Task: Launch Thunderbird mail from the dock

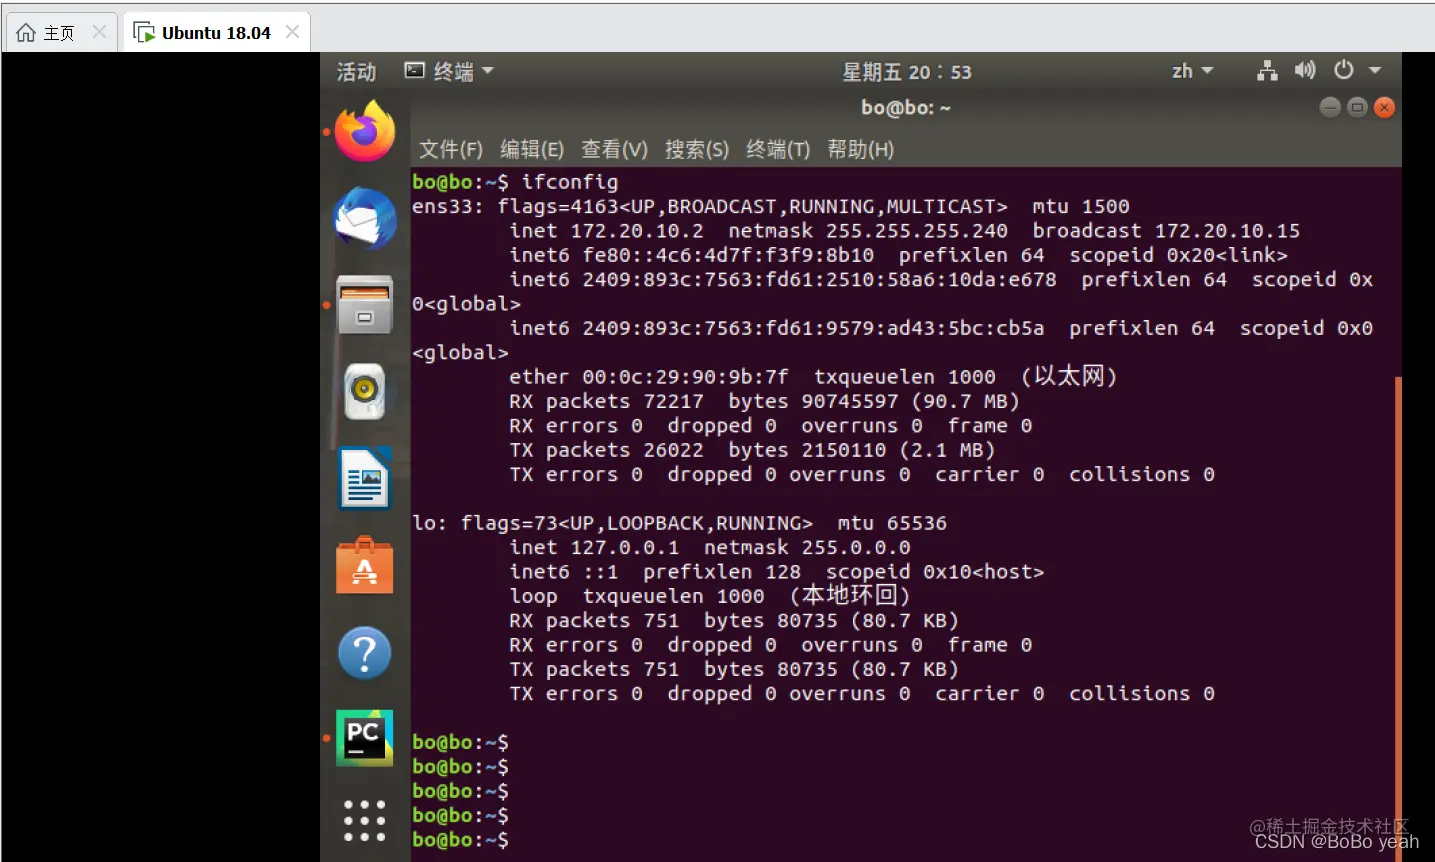Action: [364, 218]
